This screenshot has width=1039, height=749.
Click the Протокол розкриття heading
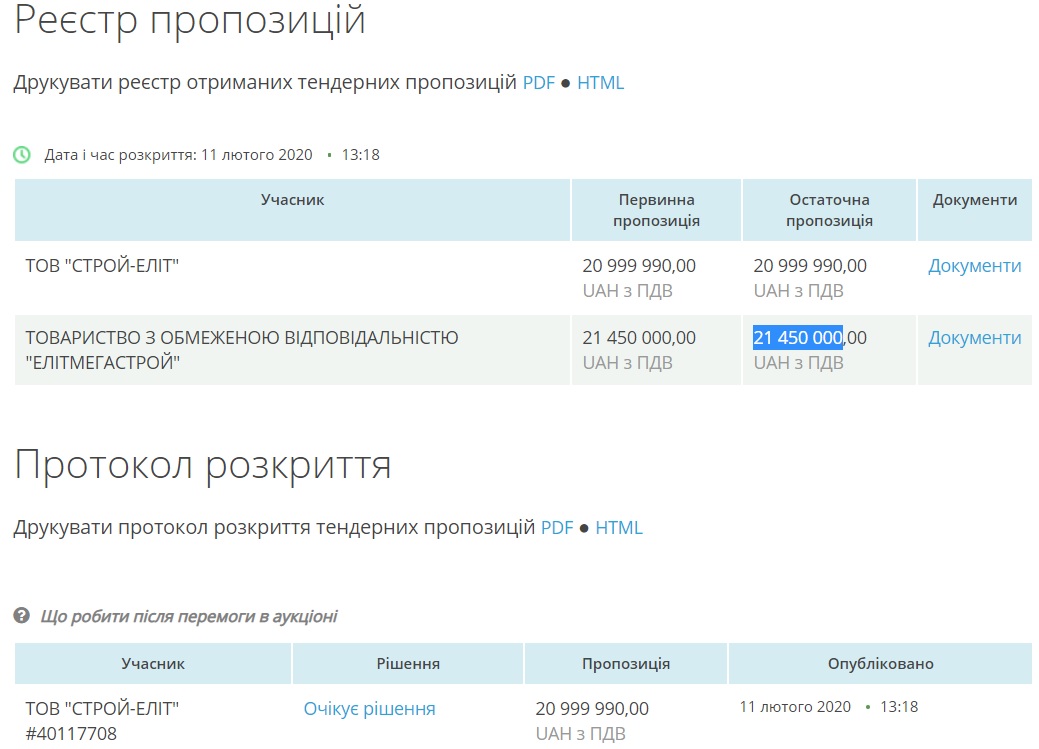point(202,465)
